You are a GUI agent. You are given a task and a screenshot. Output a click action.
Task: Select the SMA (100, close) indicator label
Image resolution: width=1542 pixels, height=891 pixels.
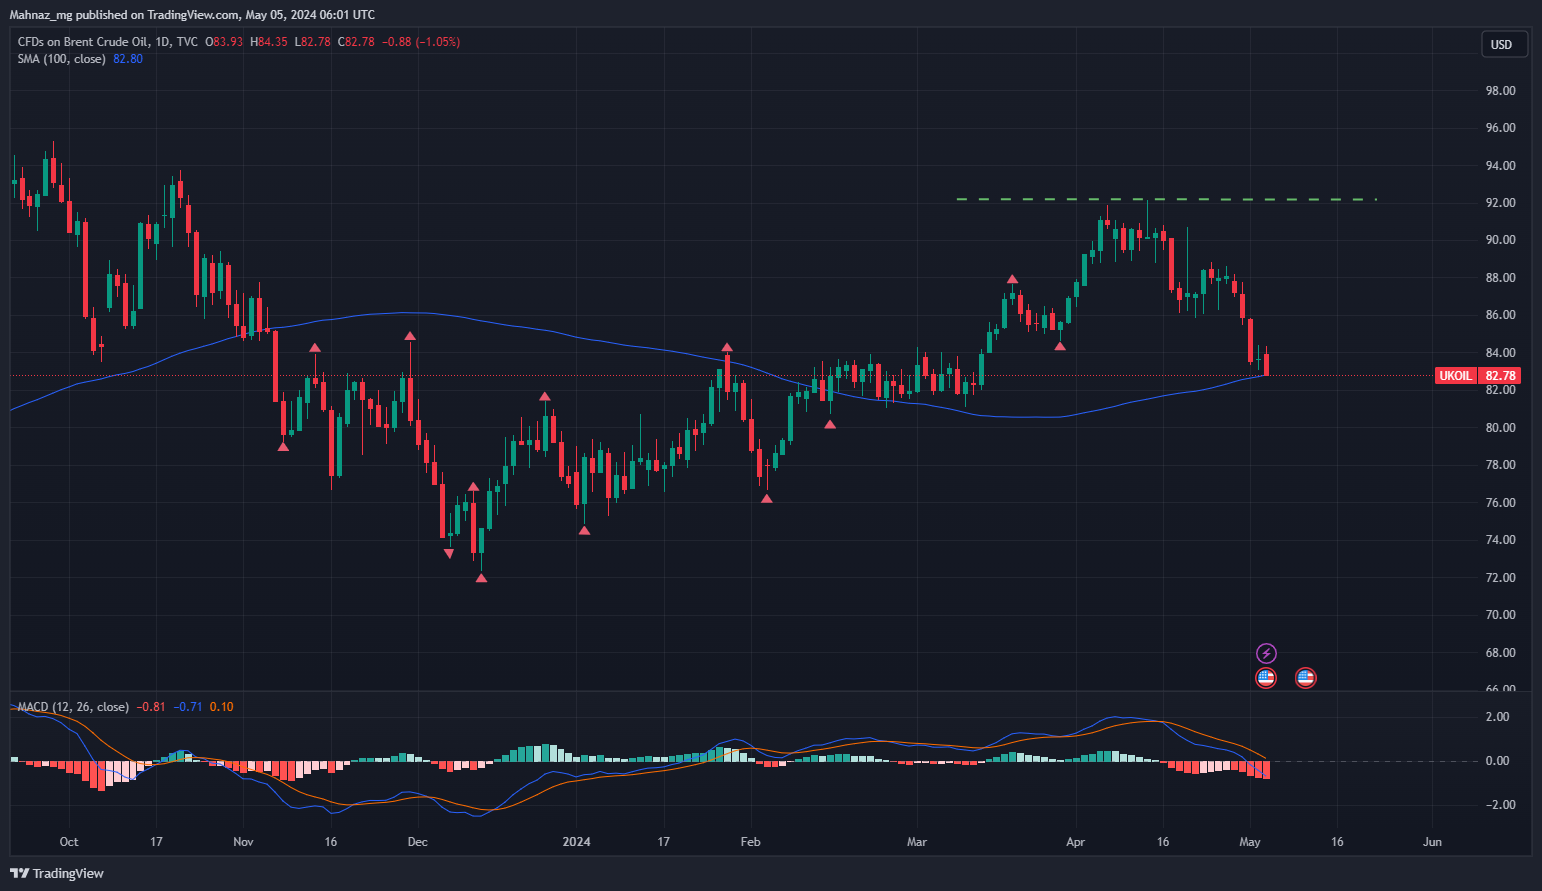point(61,59)
